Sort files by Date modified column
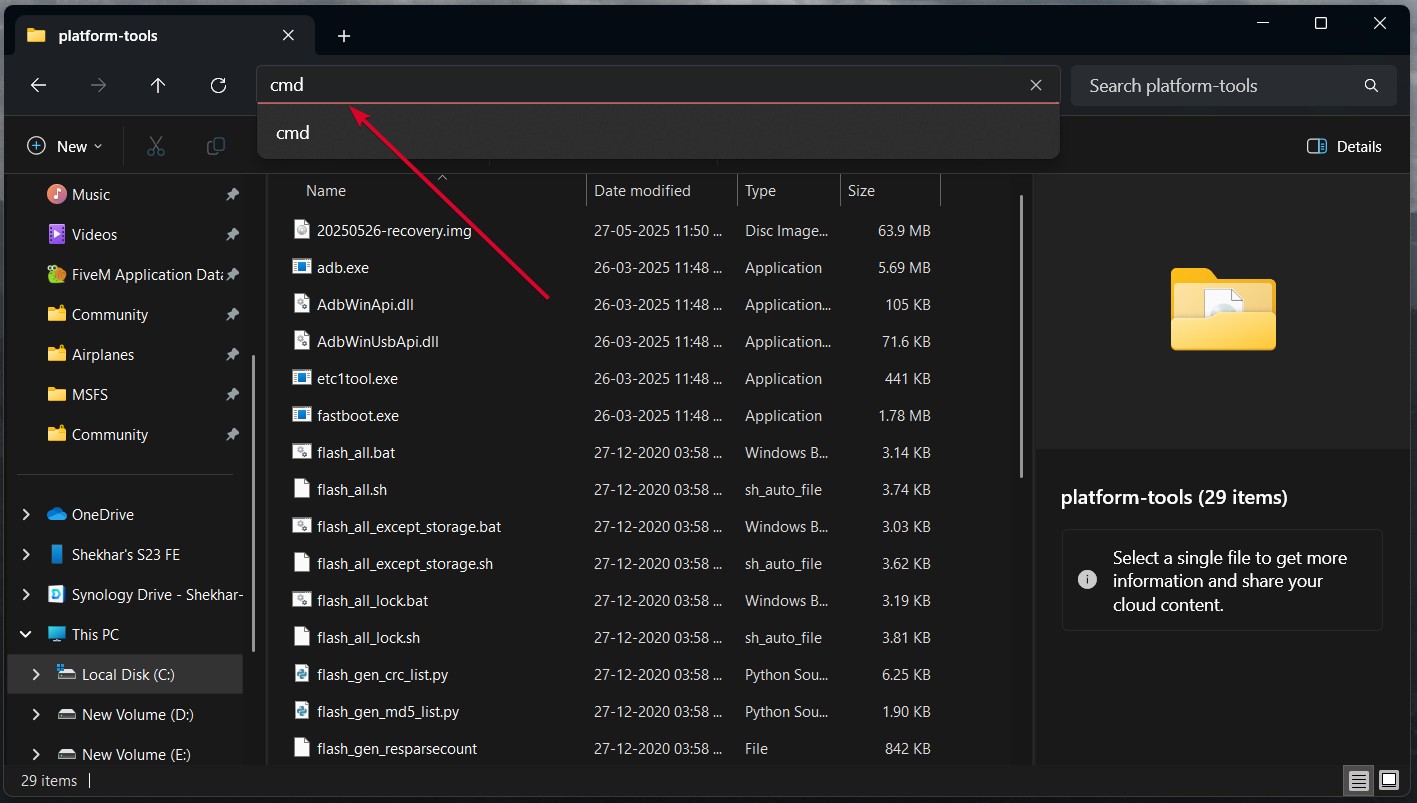Viewport: 1417px width, 803px height. [x=642, y=191]
